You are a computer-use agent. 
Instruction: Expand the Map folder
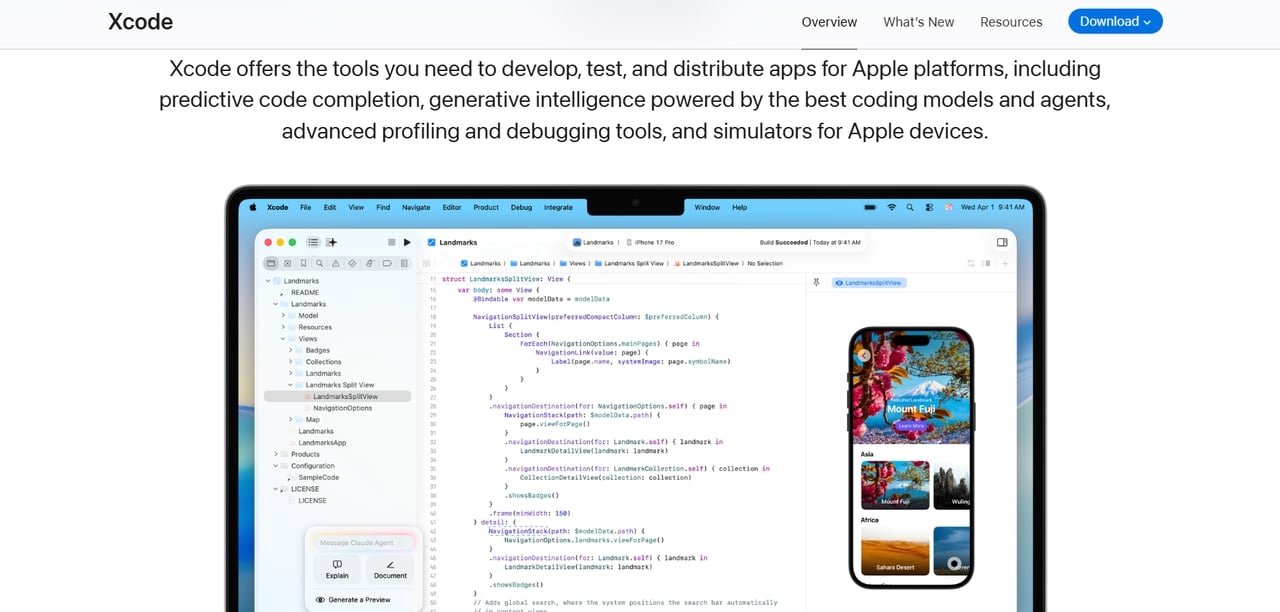pyautogui.click(x=291, y=420)
